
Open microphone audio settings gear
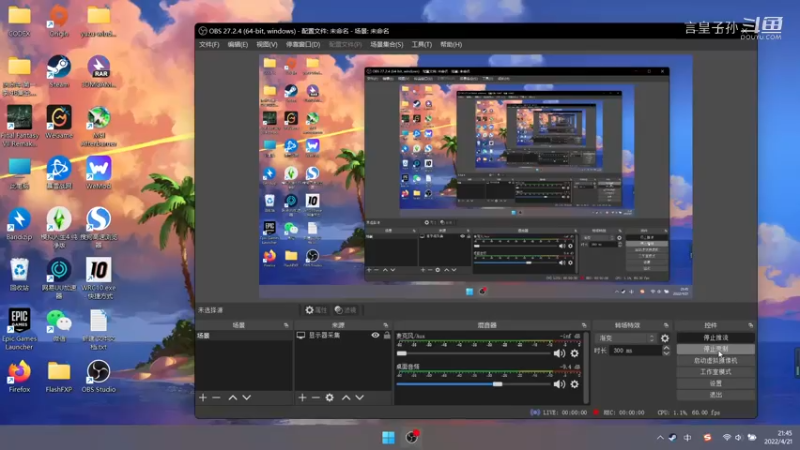[x=574, y=353]
